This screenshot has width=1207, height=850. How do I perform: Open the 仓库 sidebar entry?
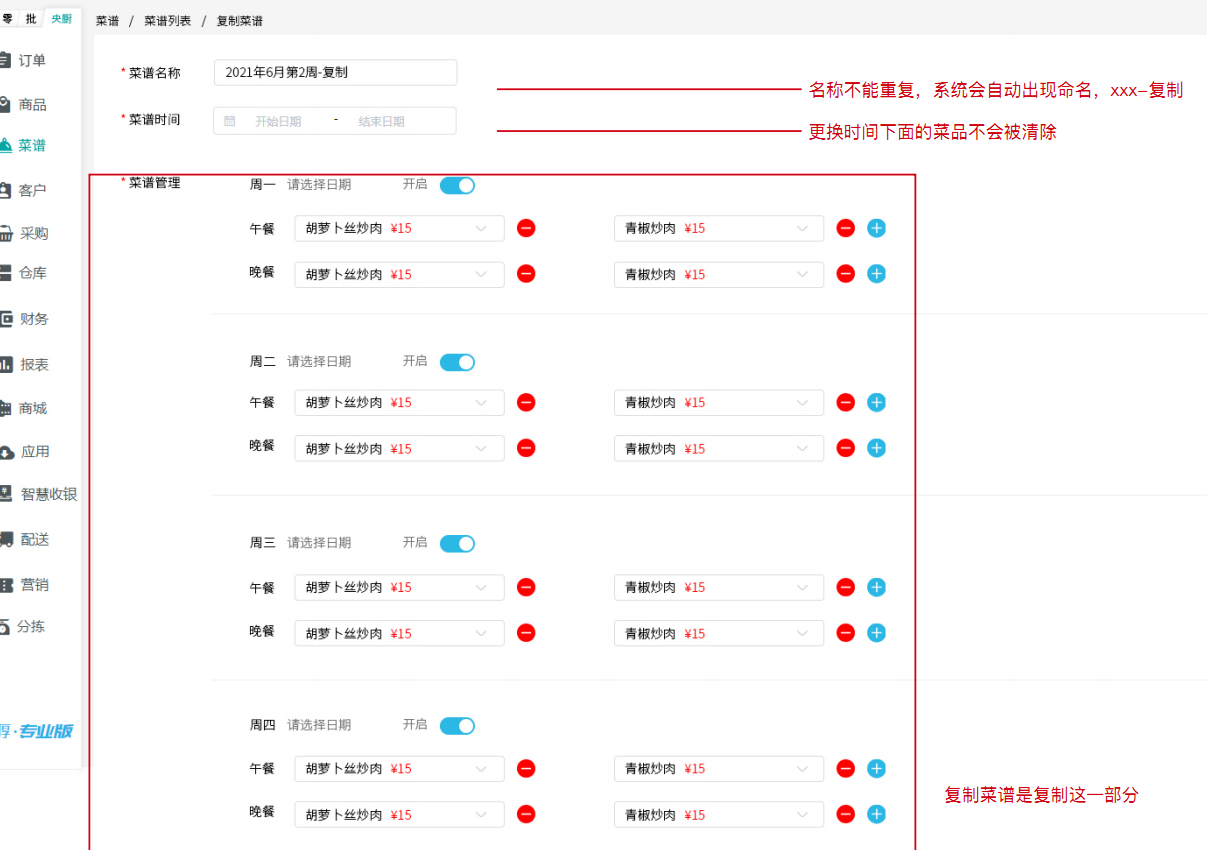(x=32, y=273)
